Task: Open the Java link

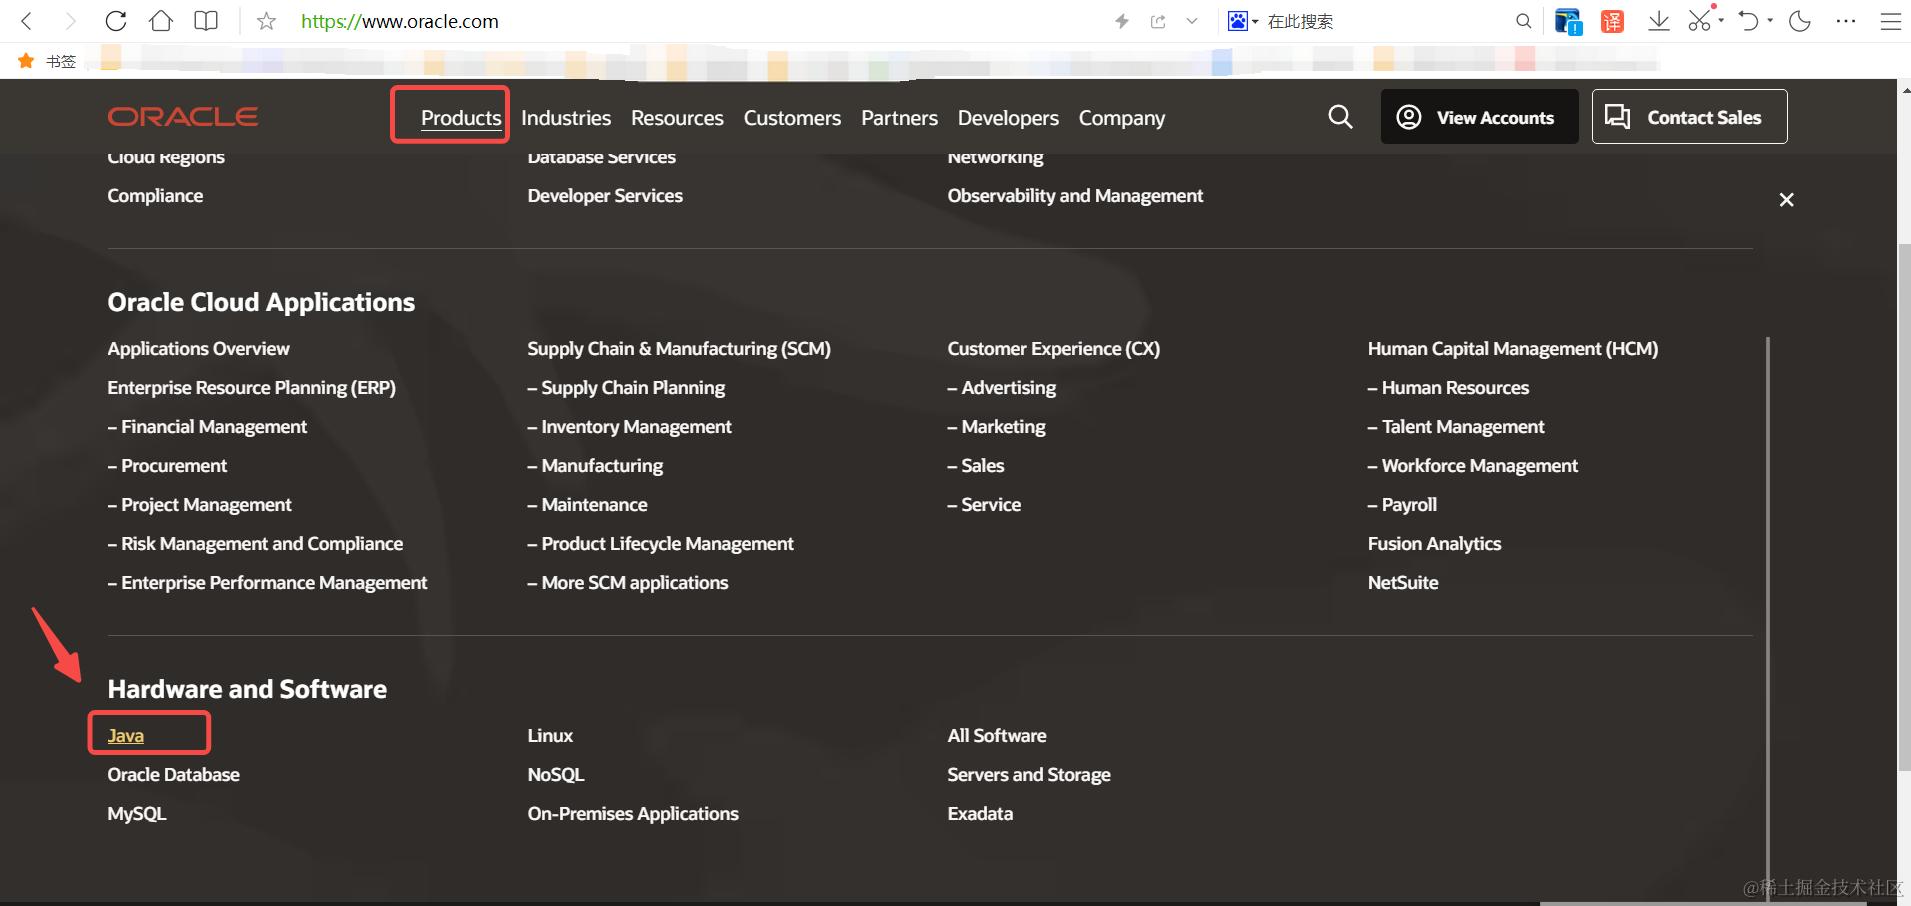Action: click(126, 735)
